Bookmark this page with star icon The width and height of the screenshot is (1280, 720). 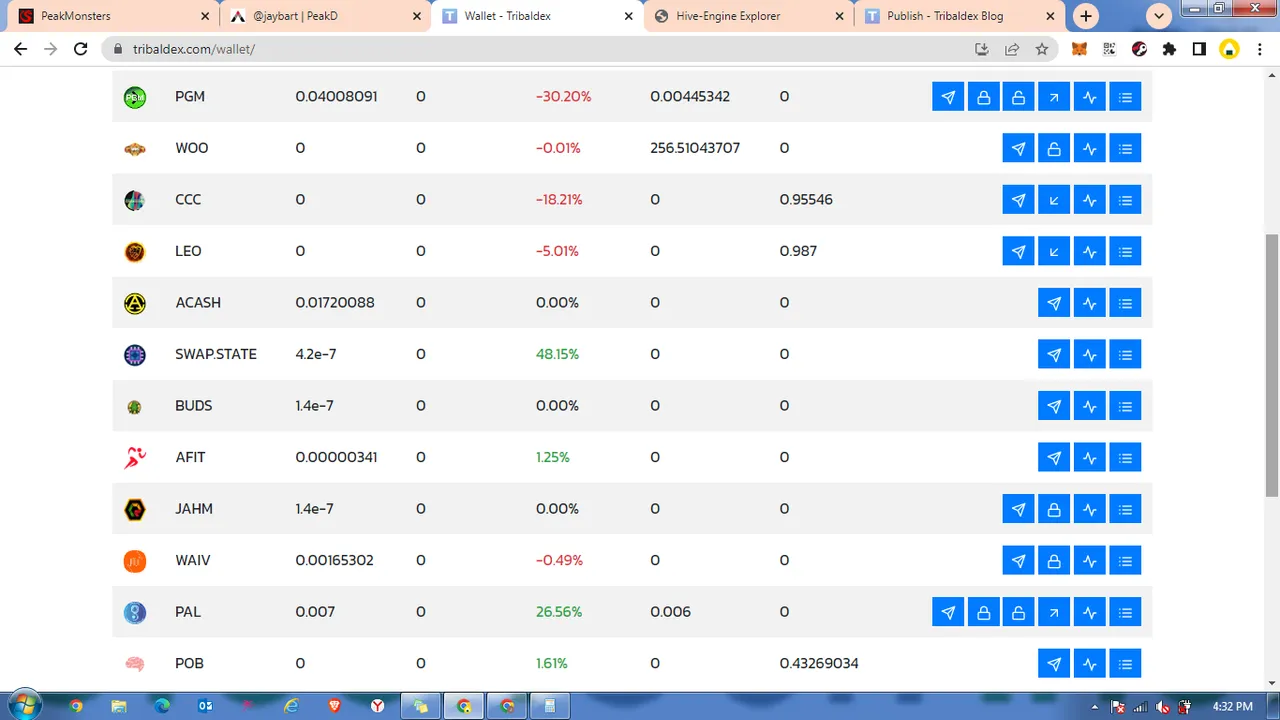1042,49
